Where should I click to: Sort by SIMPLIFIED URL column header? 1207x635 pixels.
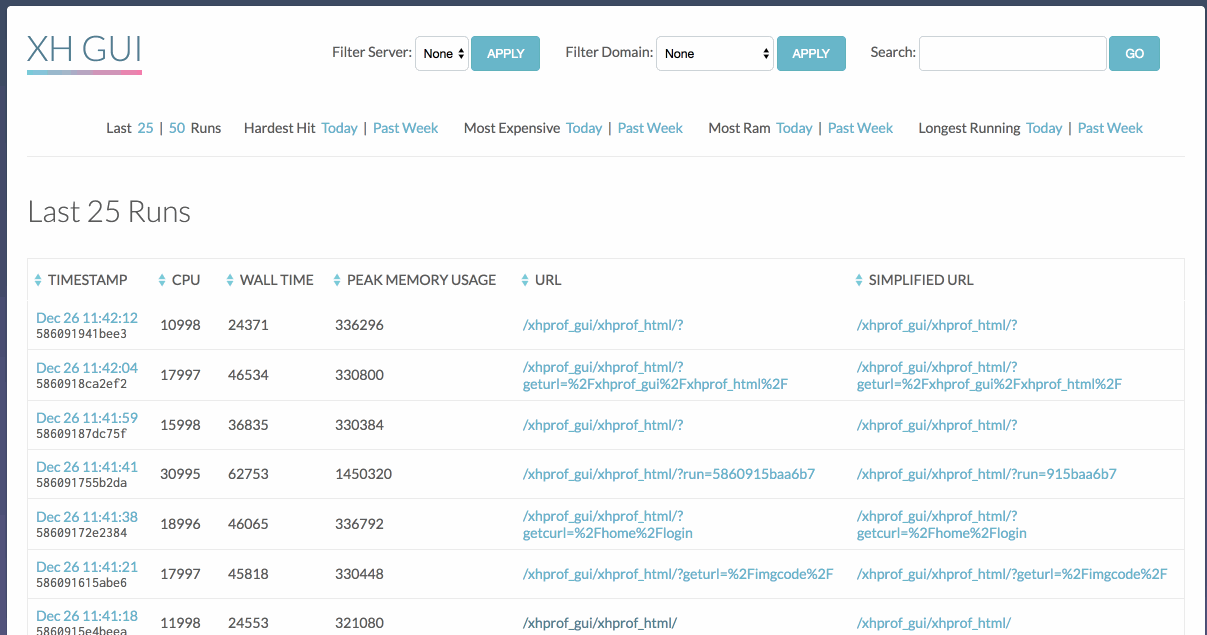[921, 281]
